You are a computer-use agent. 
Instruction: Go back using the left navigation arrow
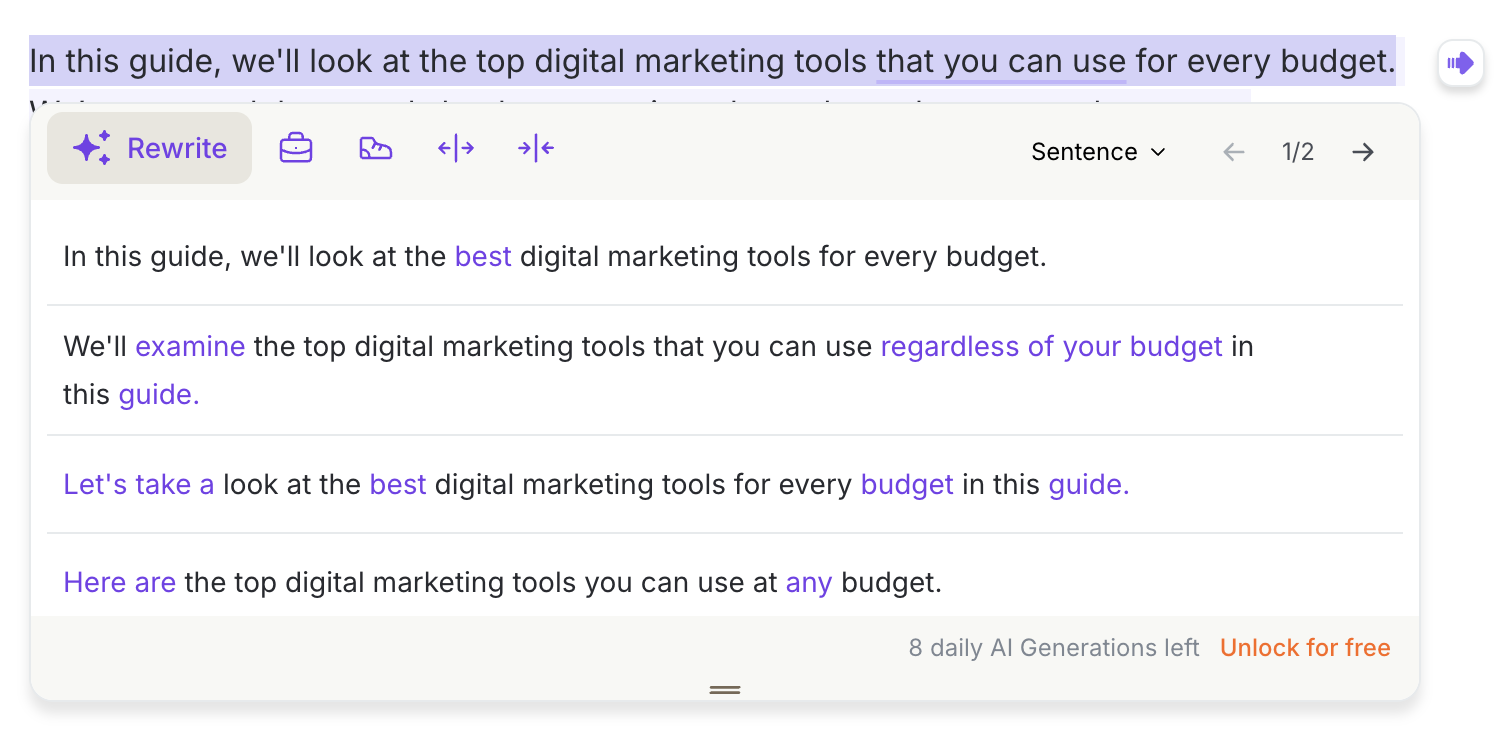pyautogui.click(x=1234, y=152)
